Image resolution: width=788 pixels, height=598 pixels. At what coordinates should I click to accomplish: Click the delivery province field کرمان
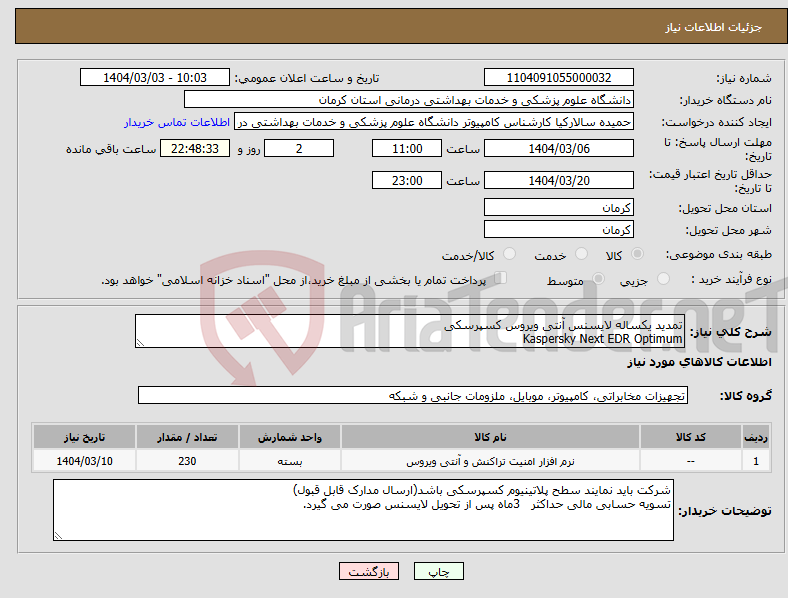tap(559, 207)
